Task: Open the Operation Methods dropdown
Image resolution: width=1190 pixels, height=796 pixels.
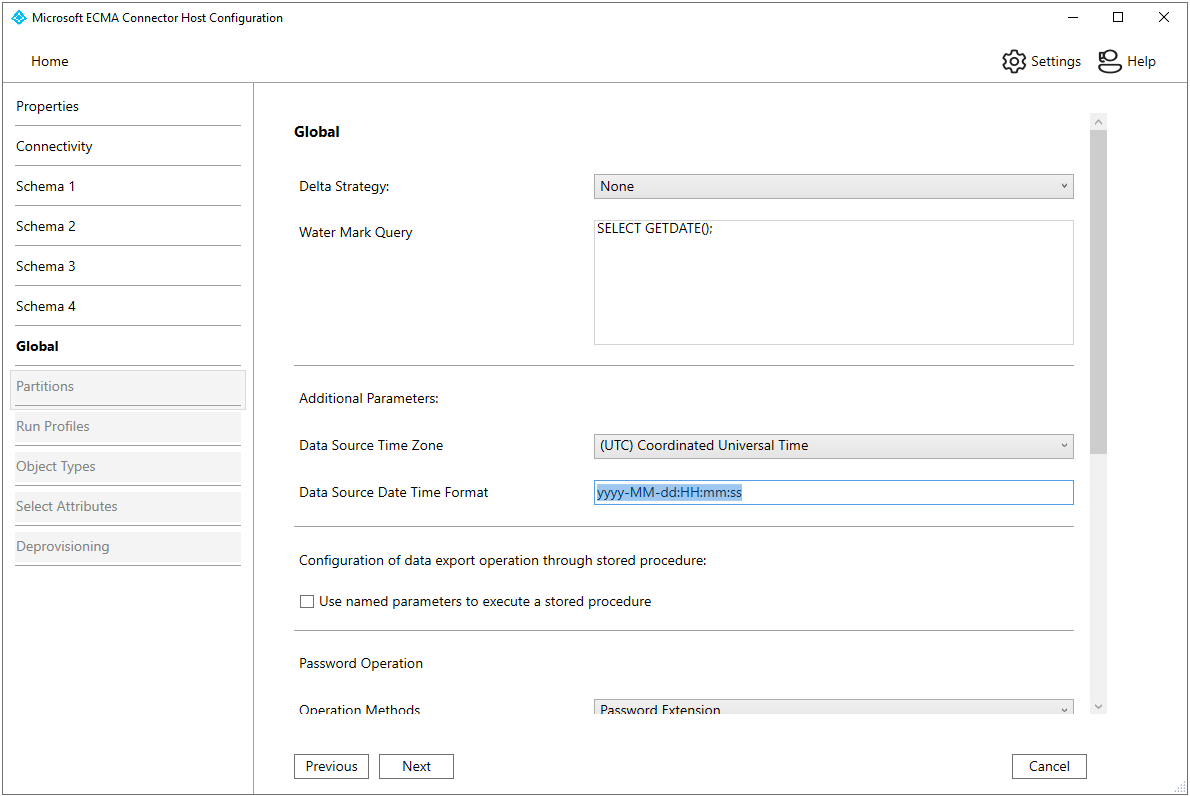Action: pos(833,708)
